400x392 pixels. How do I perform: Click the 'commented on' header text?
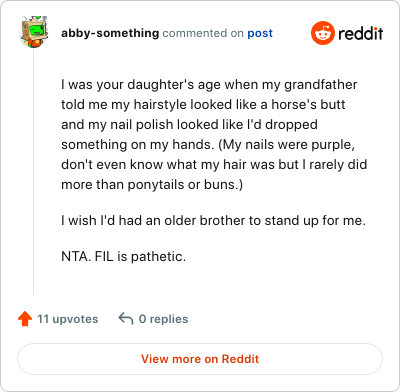coord(203,33)
